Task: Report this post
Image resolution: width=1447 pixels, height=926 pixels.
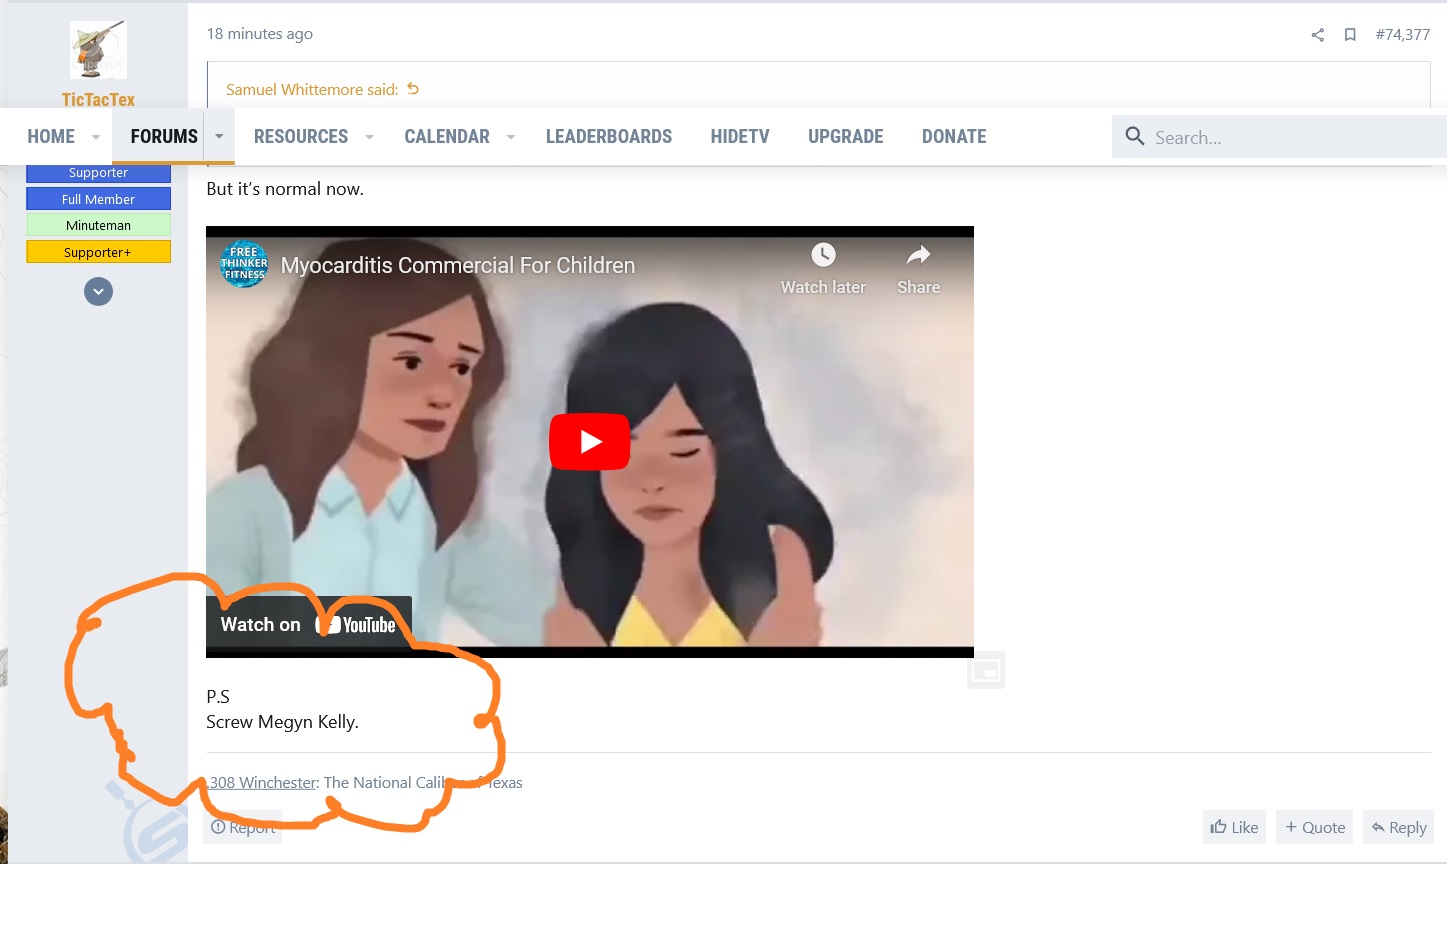Action: [x=243, y=827]
